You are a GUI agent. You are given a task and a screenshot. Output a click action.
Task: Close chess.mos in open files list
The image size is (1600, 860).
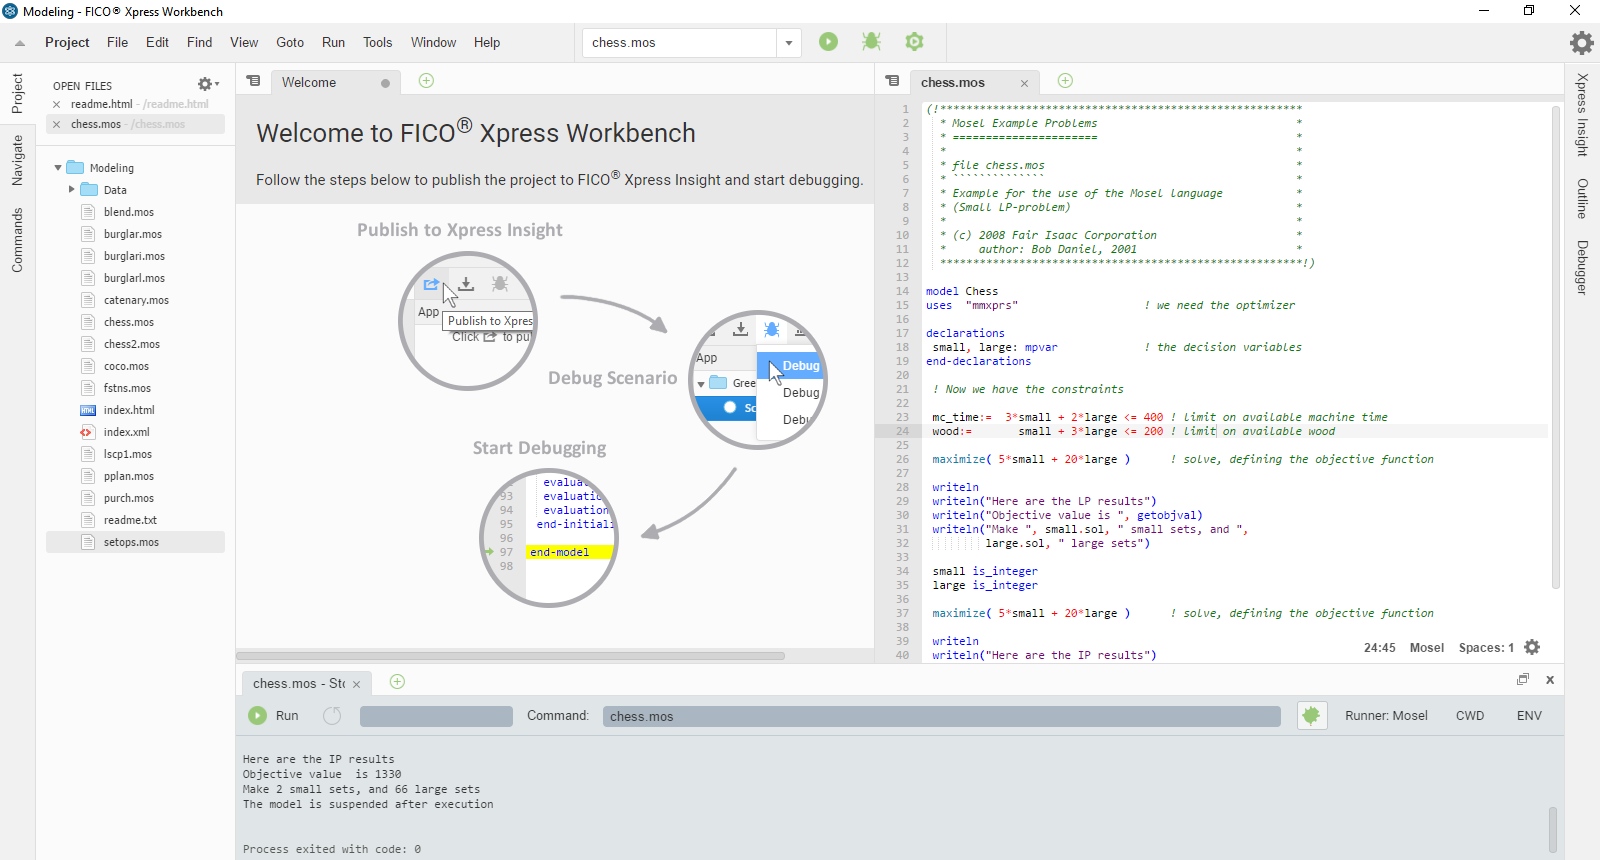point(56,124)
